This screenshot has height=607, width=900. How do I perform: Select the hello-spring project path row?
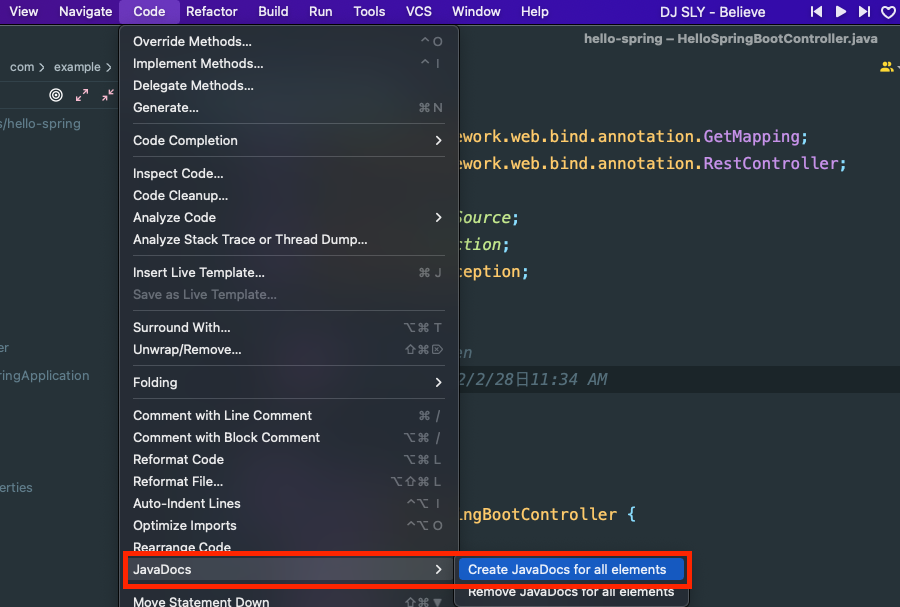[41, 124]
